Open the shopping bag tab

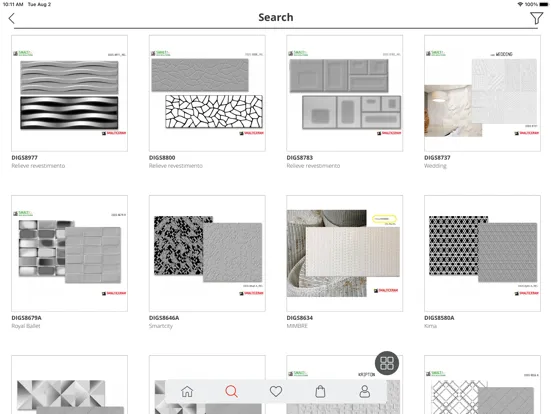point(320,391)
